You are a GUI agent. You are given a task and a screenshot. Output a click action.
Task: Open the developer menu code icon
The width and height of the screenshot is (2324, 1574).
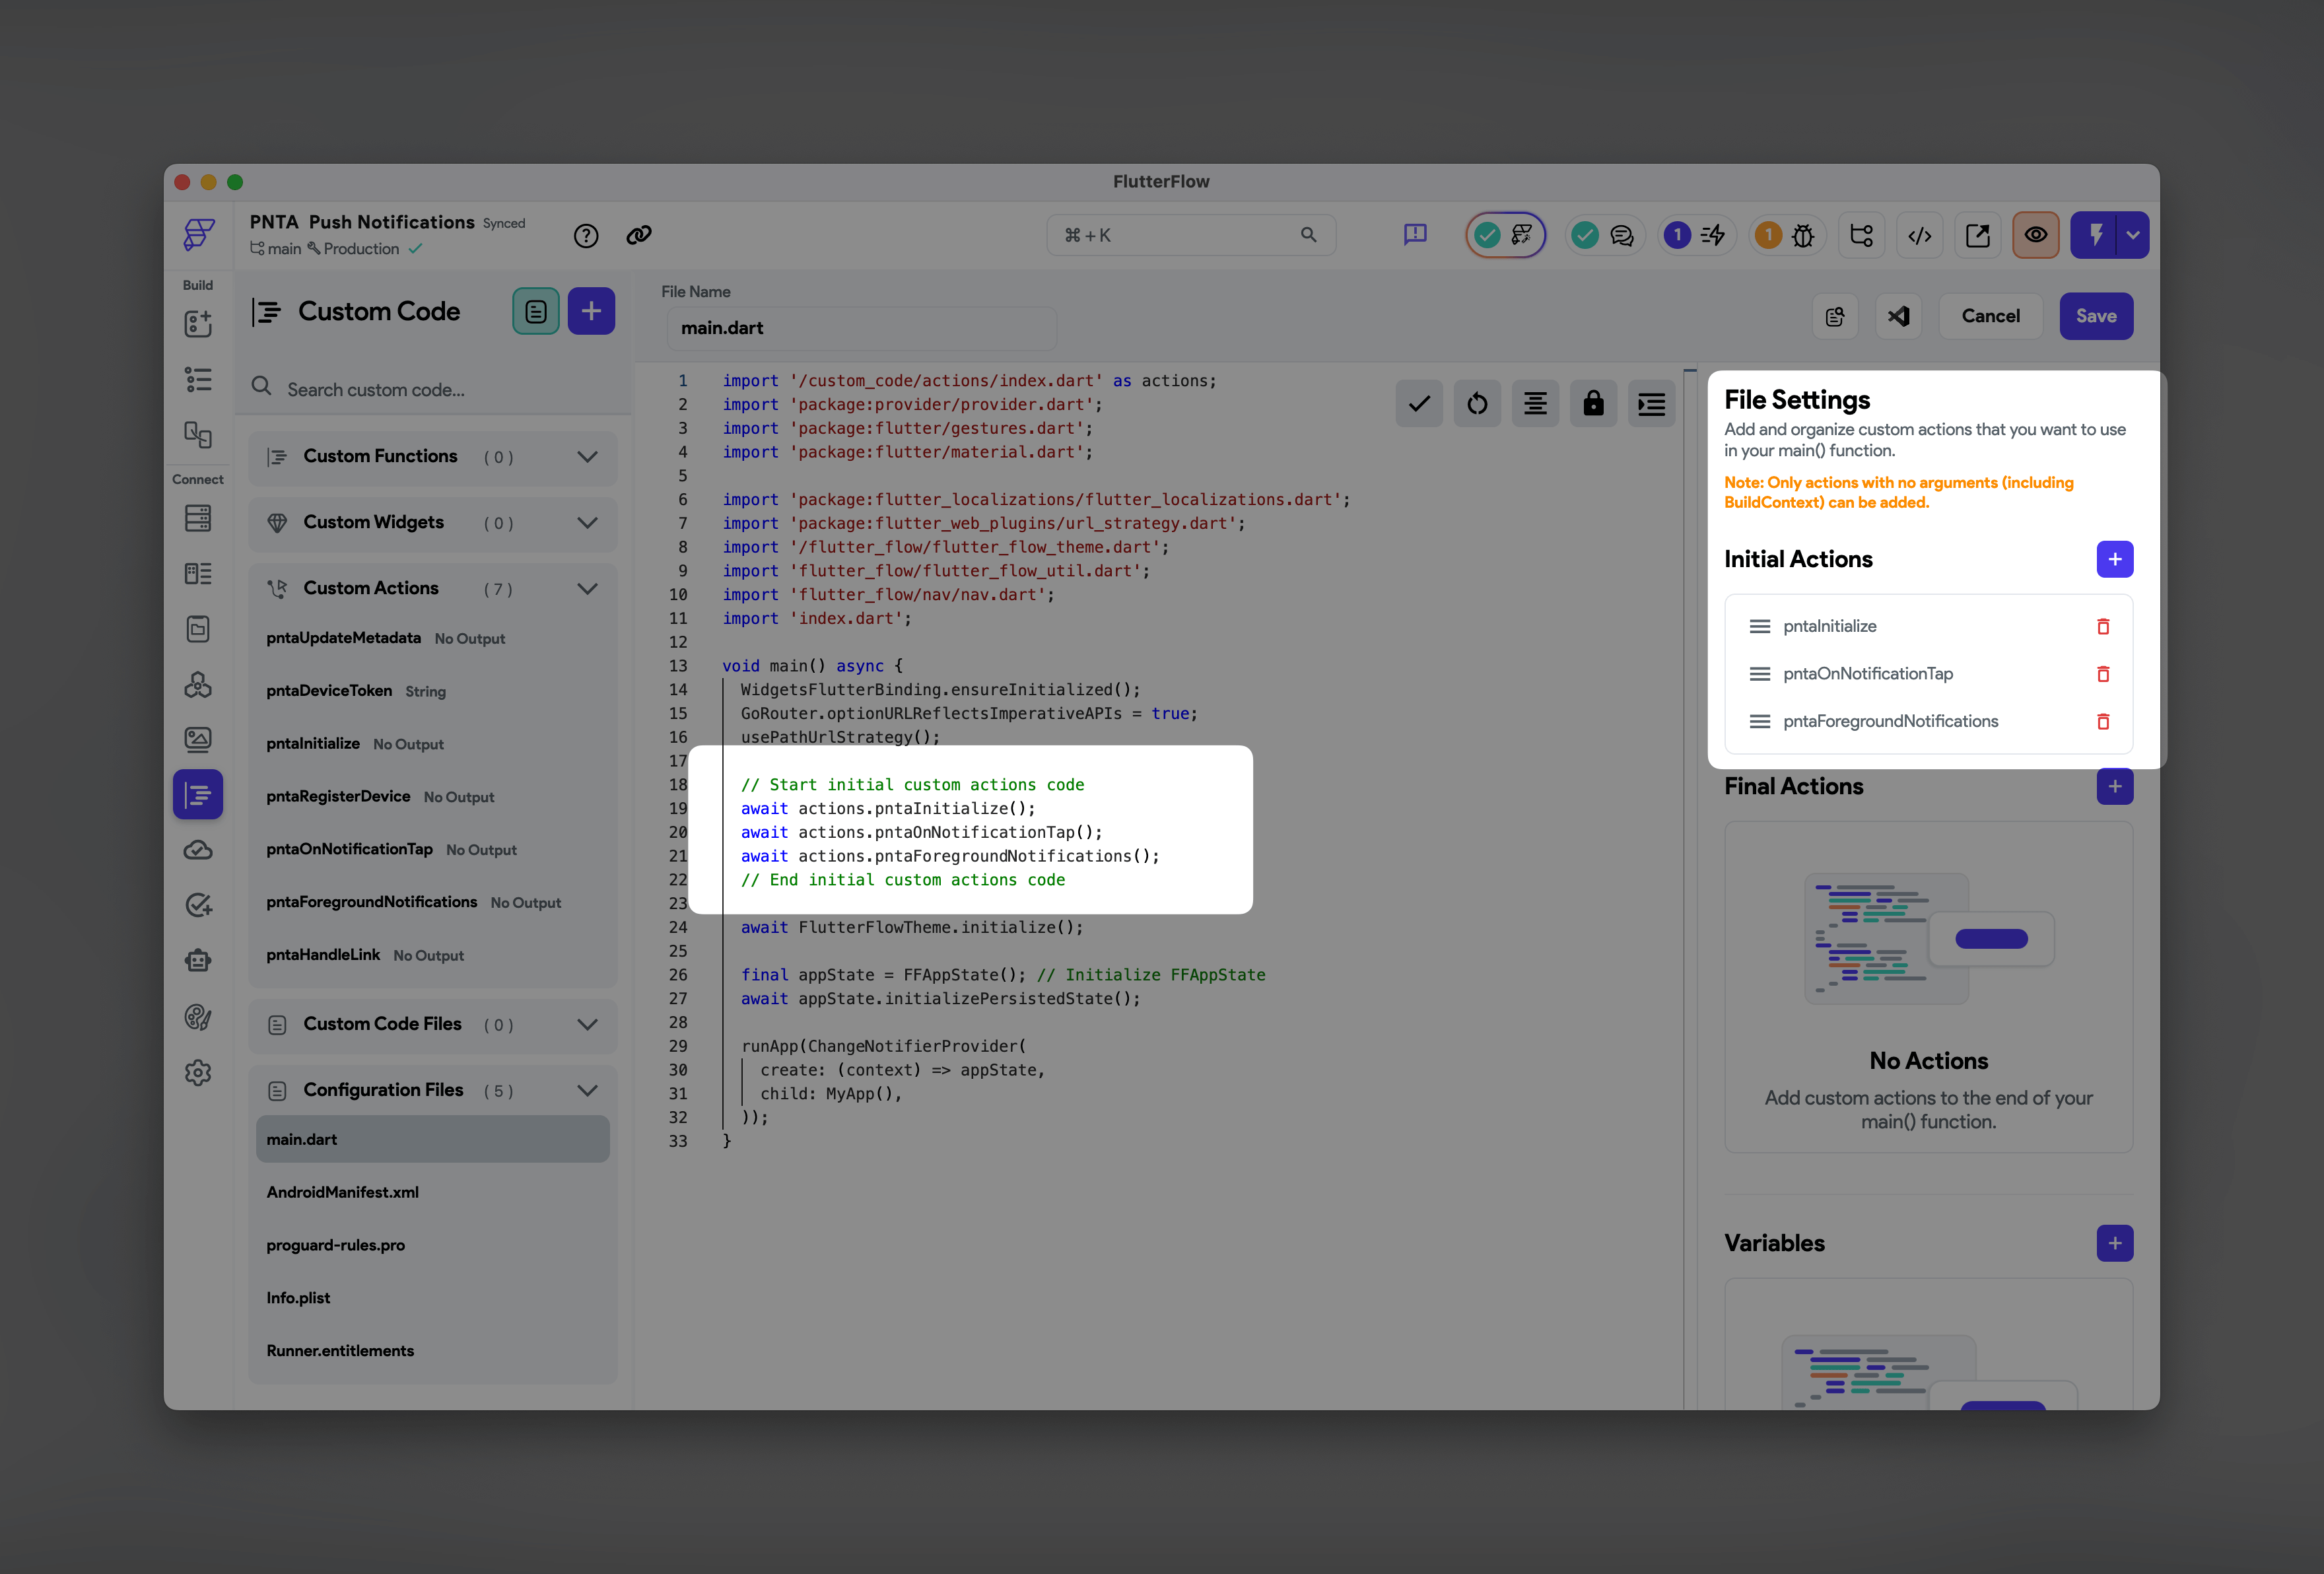coord(1920,235)
